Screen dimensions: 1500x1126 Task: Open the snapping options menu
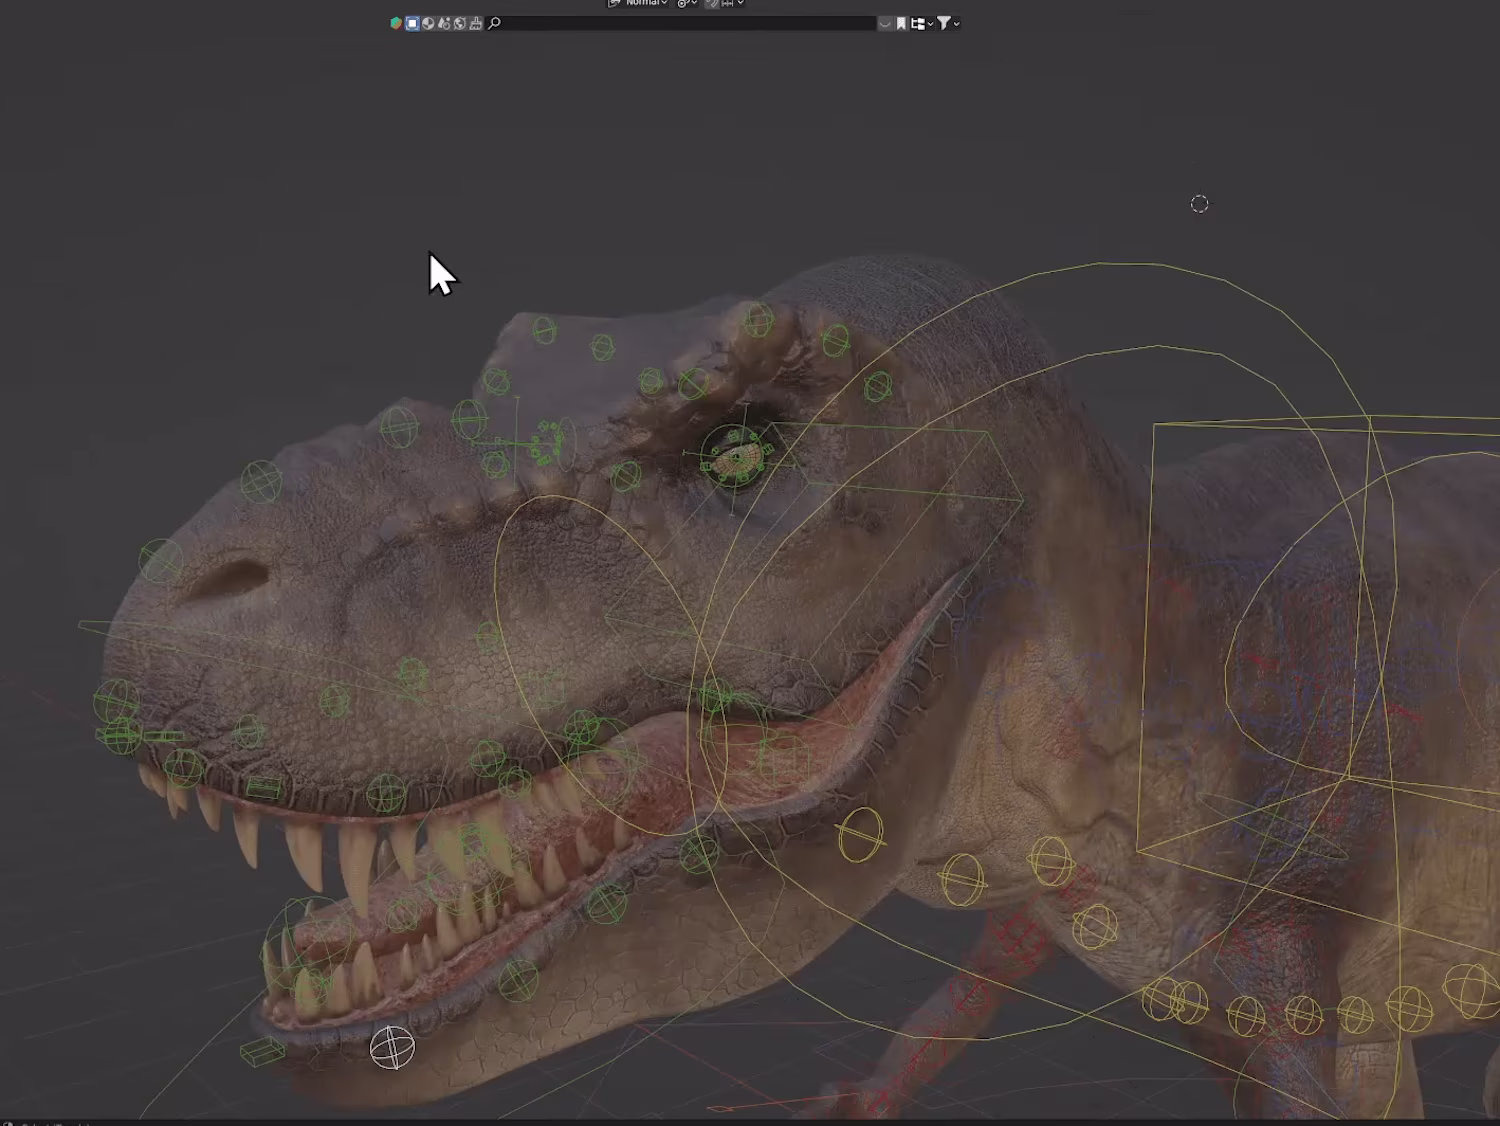733,3
